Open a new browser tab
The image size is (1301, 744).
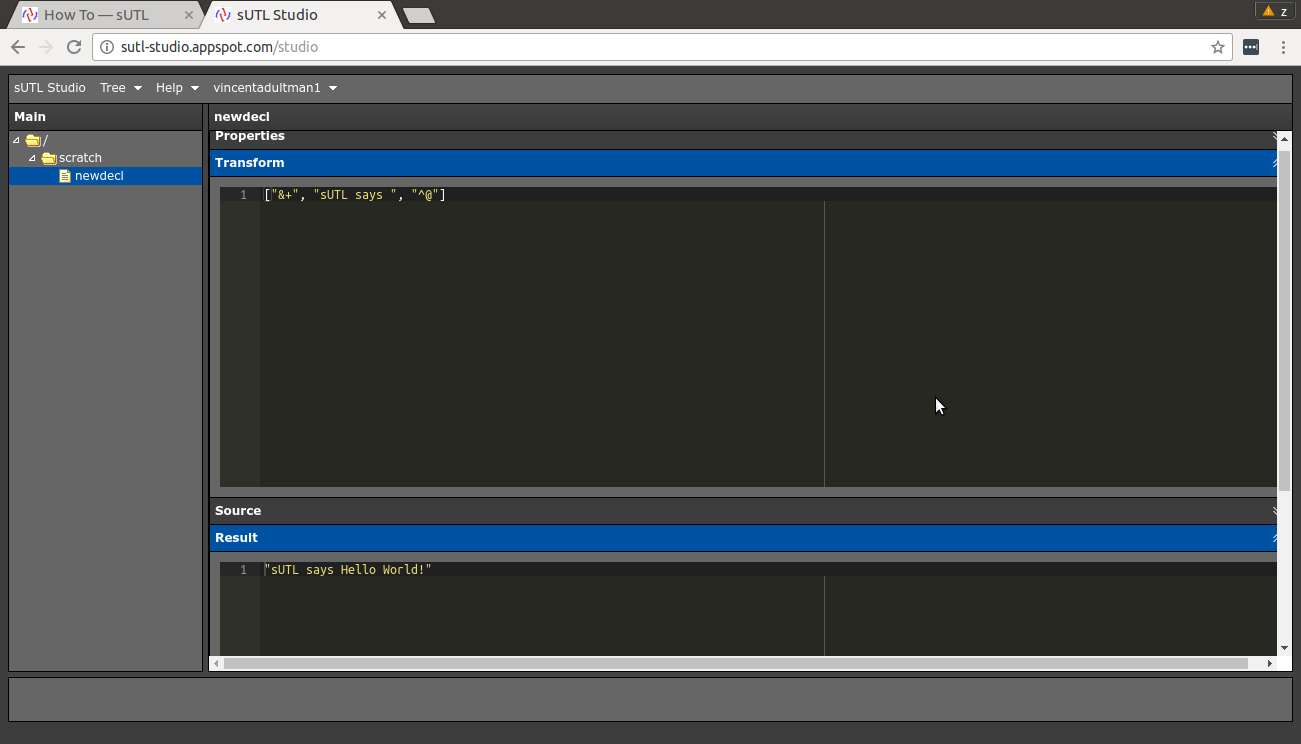(418, 15)
